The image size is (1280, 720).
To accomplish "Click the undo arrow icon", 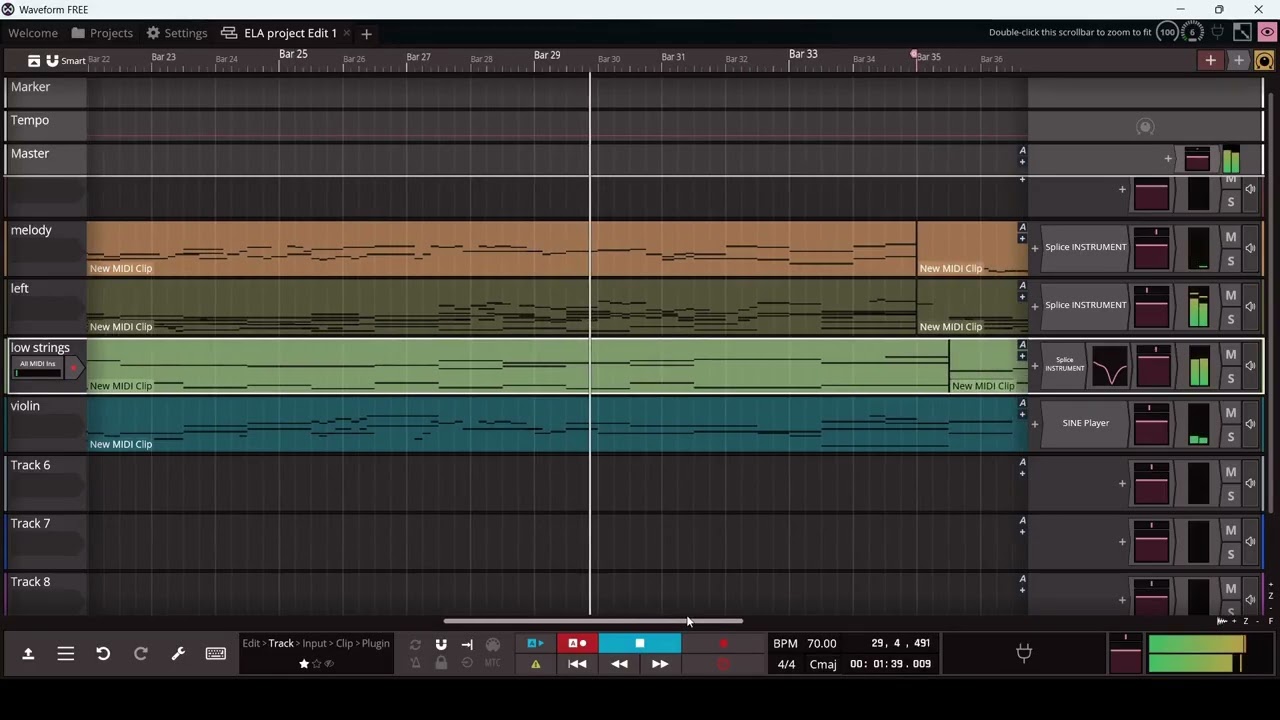I will (x=103, y=654).
